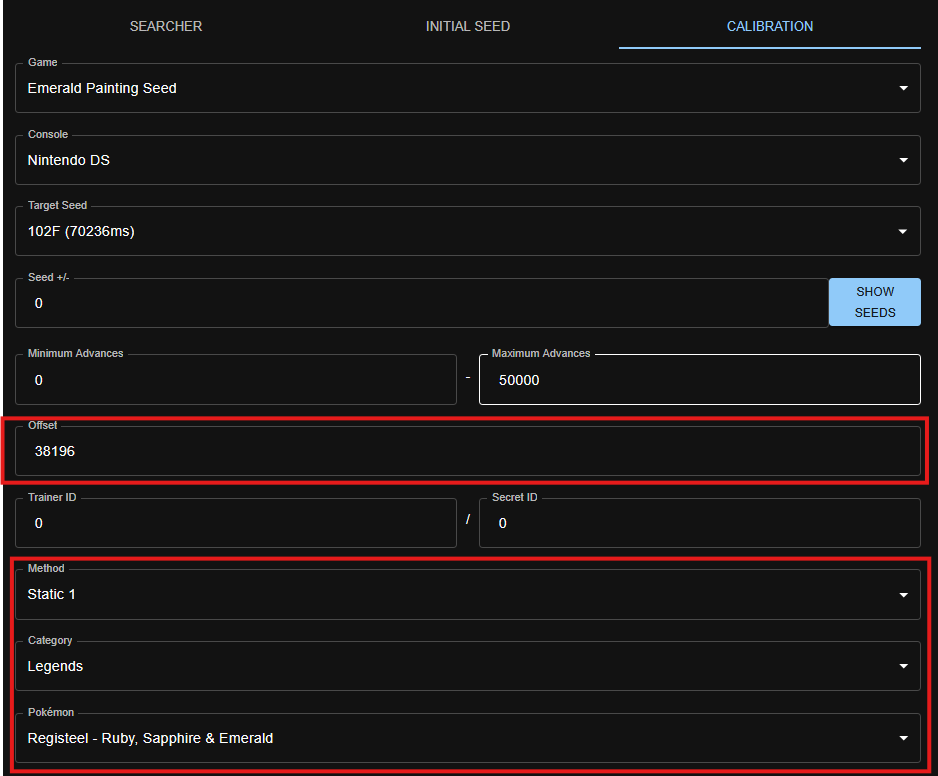Click the Offset field containing 38196
The width and height of the screenshot is (938, 776).
click(x=468, y=452)
